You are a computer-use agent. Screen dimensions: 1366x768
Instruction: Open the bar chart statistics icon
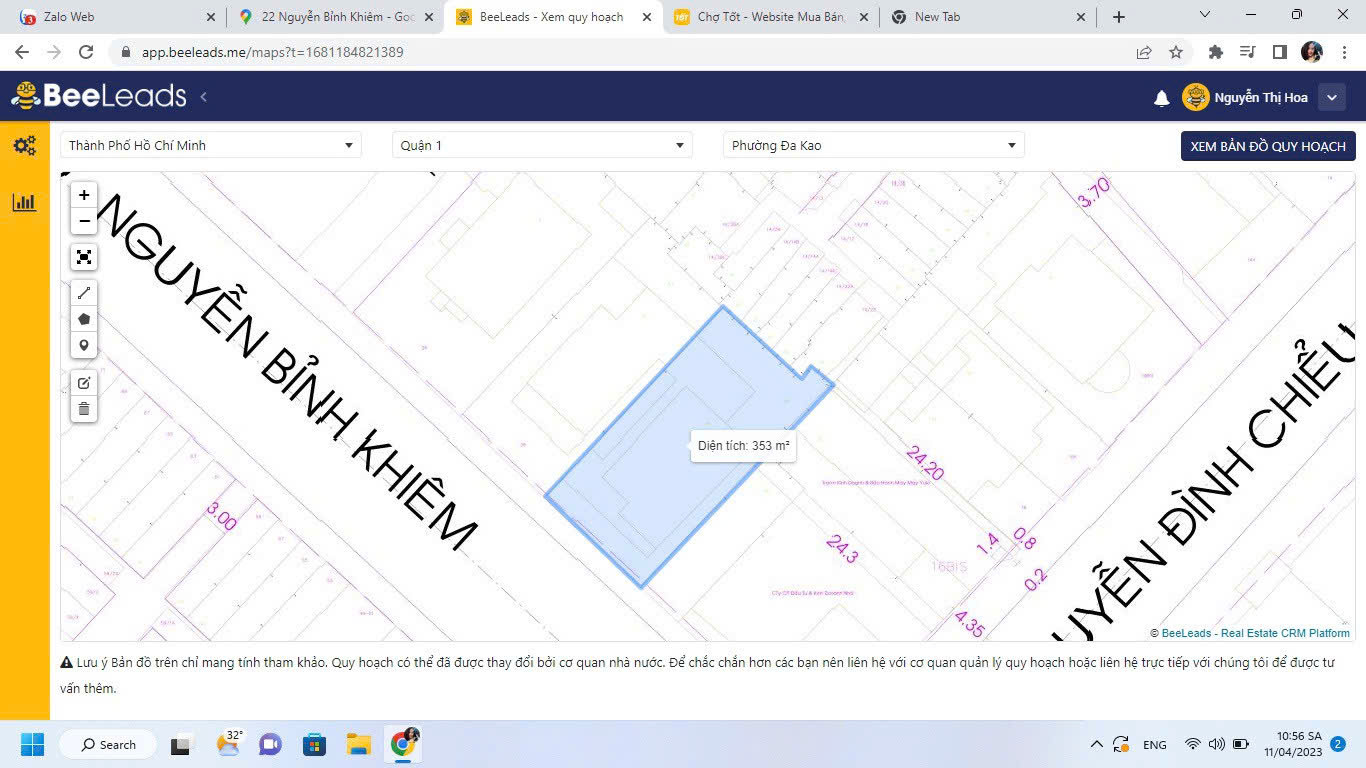coord(24,203)
